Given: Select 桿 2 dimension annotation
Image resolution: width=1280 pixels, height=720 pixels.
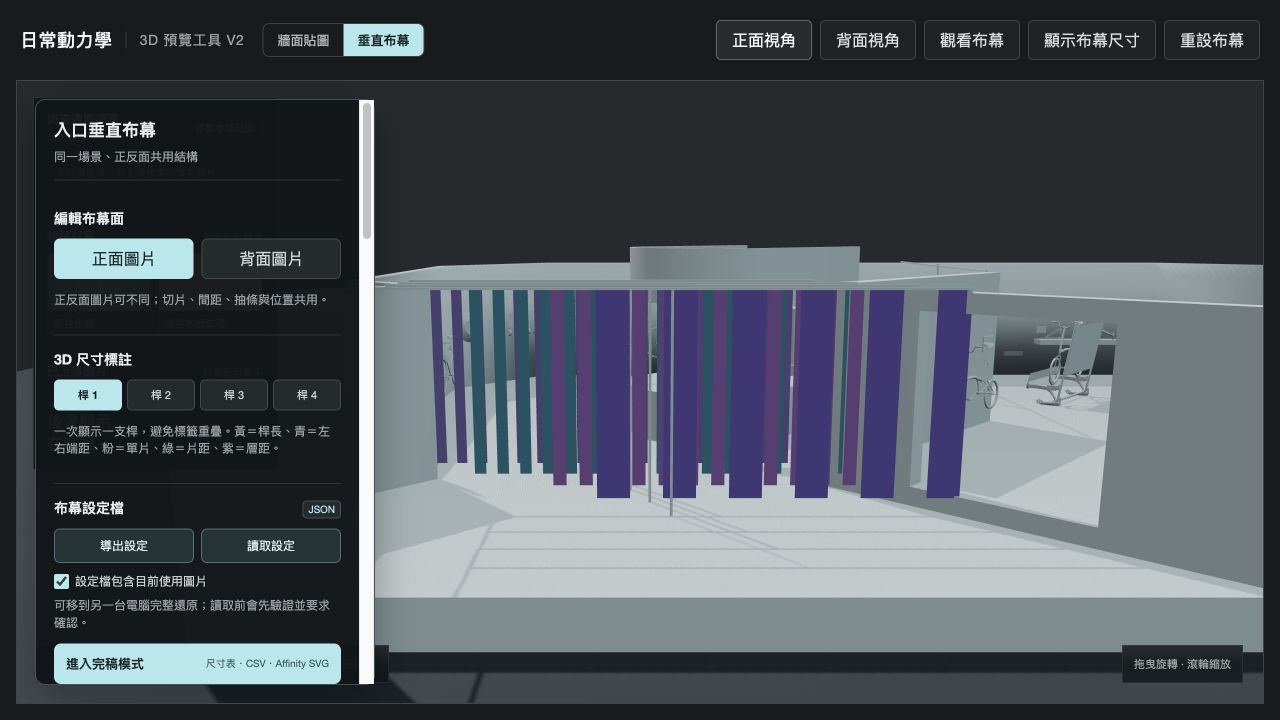Looking at the screenshot, I should [161, 395].
